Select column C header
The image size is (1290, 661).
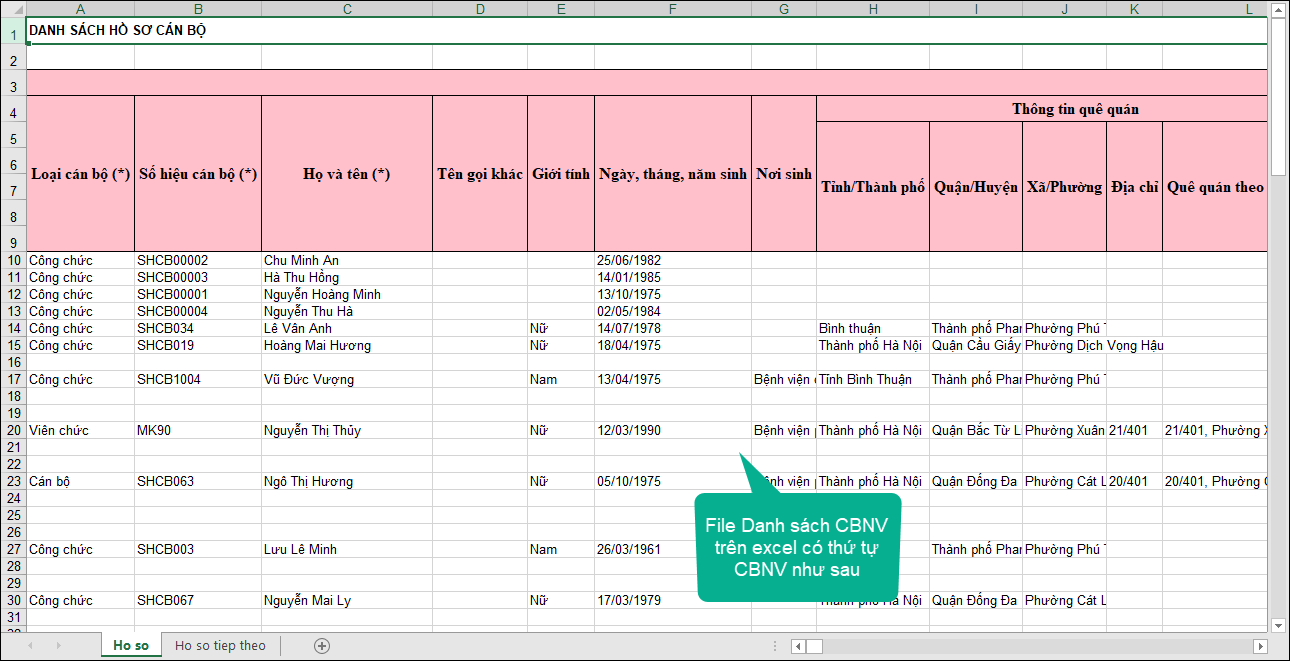point(347,9)
